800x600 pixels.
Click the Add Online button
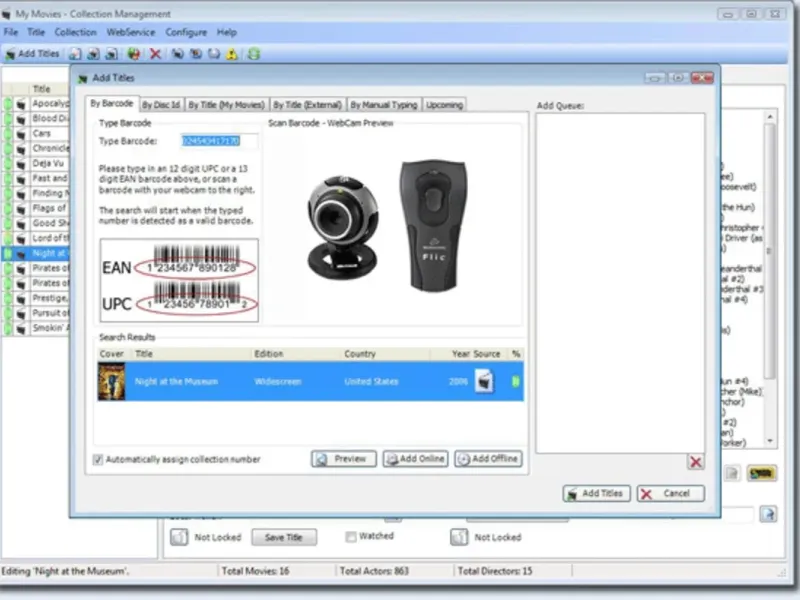pyautogui.click(x=416, y=459)
